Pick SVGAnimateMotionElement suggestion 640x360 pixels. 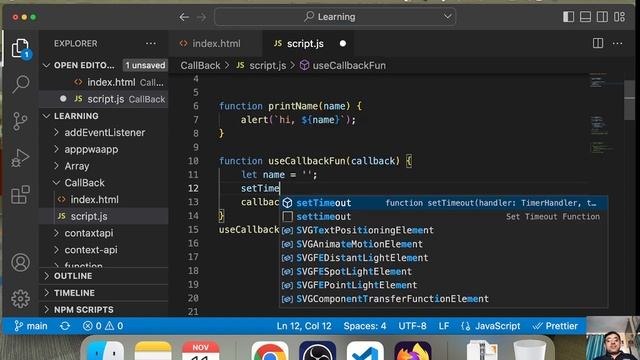(x=444, y=244)
